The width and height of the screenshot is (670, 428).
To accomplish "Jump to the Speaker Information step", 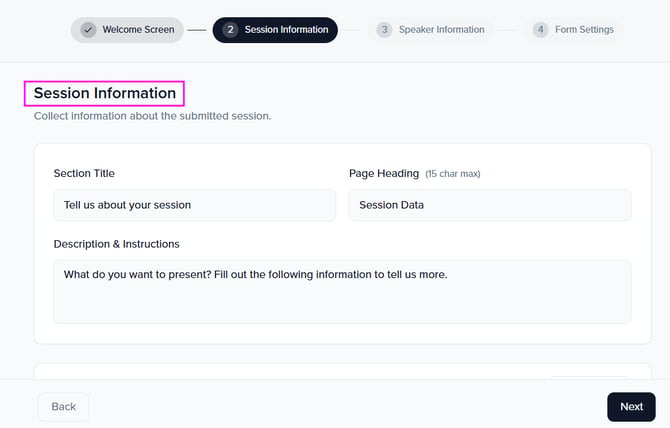I will [x=441, y=30].
